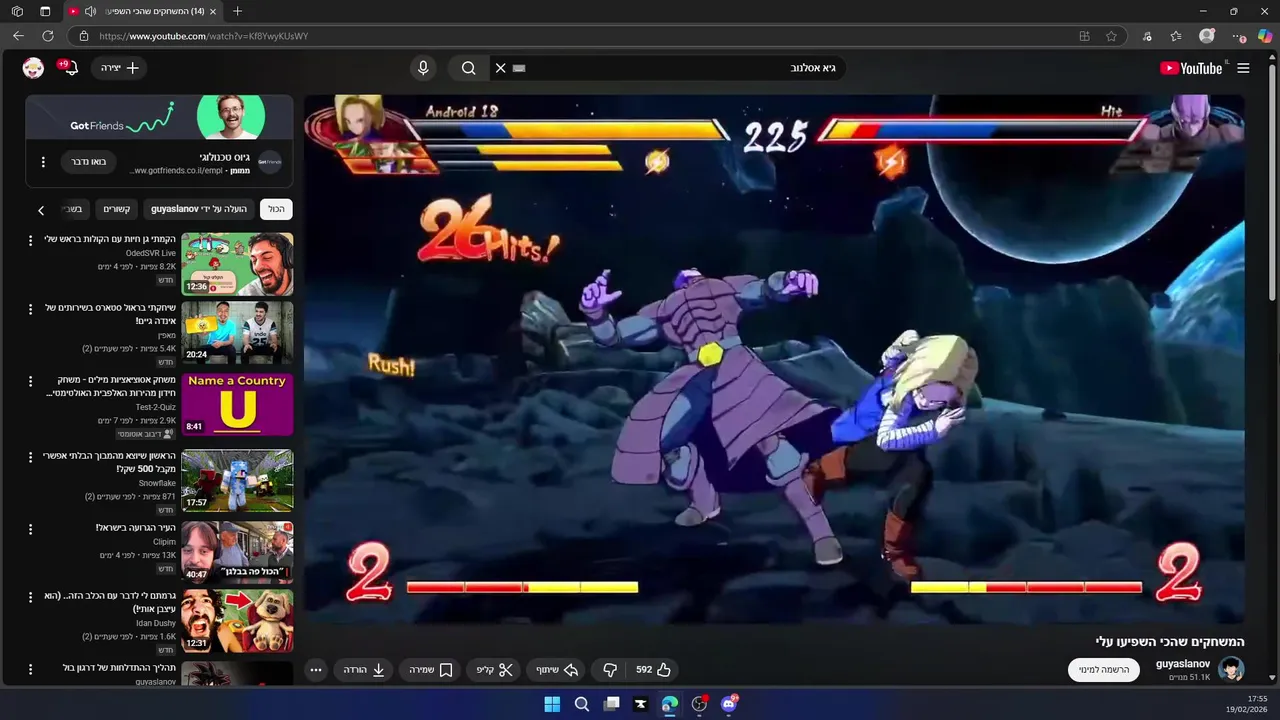Open options menu for the Clipim video
Viewport: 1280px width, 720px height.
[30, 529]
